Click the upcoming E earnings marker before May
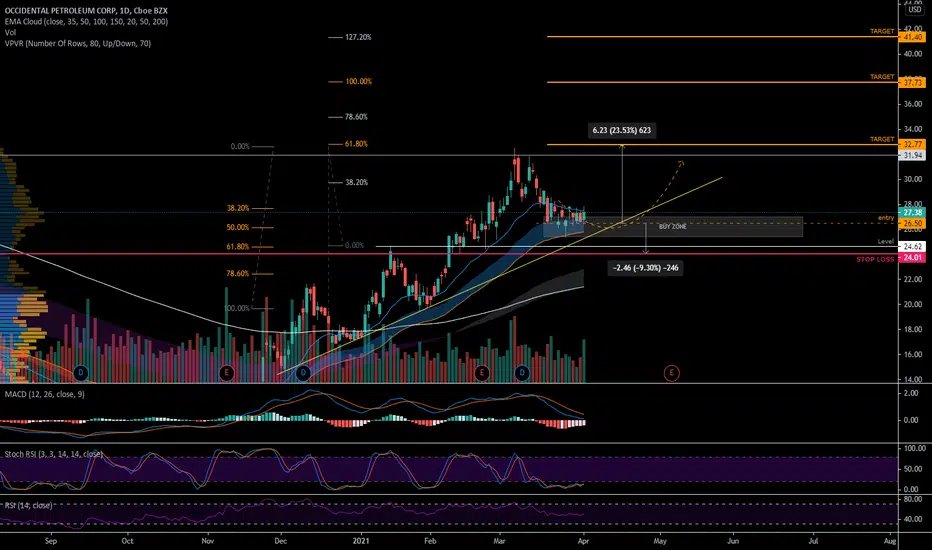 point(672,373)
